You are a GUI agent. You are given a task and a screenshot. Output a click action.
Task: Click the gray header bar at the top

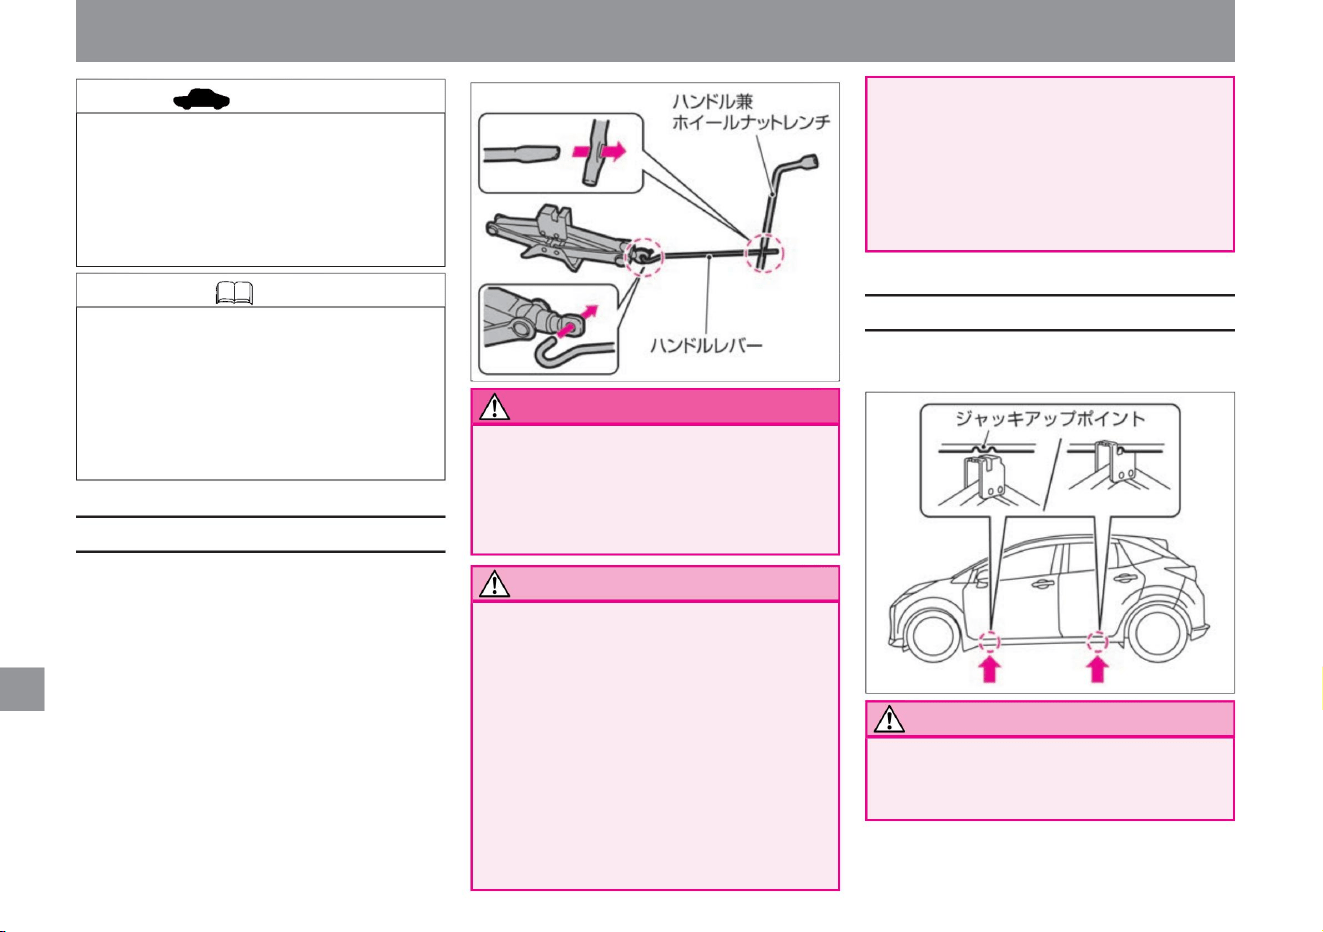[x=655, y=31]
